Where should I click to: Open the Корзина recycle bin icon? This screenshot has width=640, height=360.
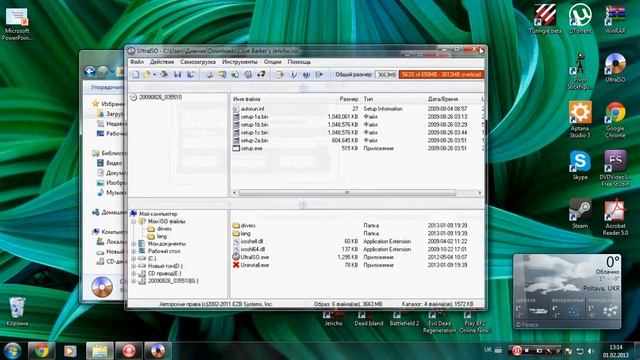[17, 311]
